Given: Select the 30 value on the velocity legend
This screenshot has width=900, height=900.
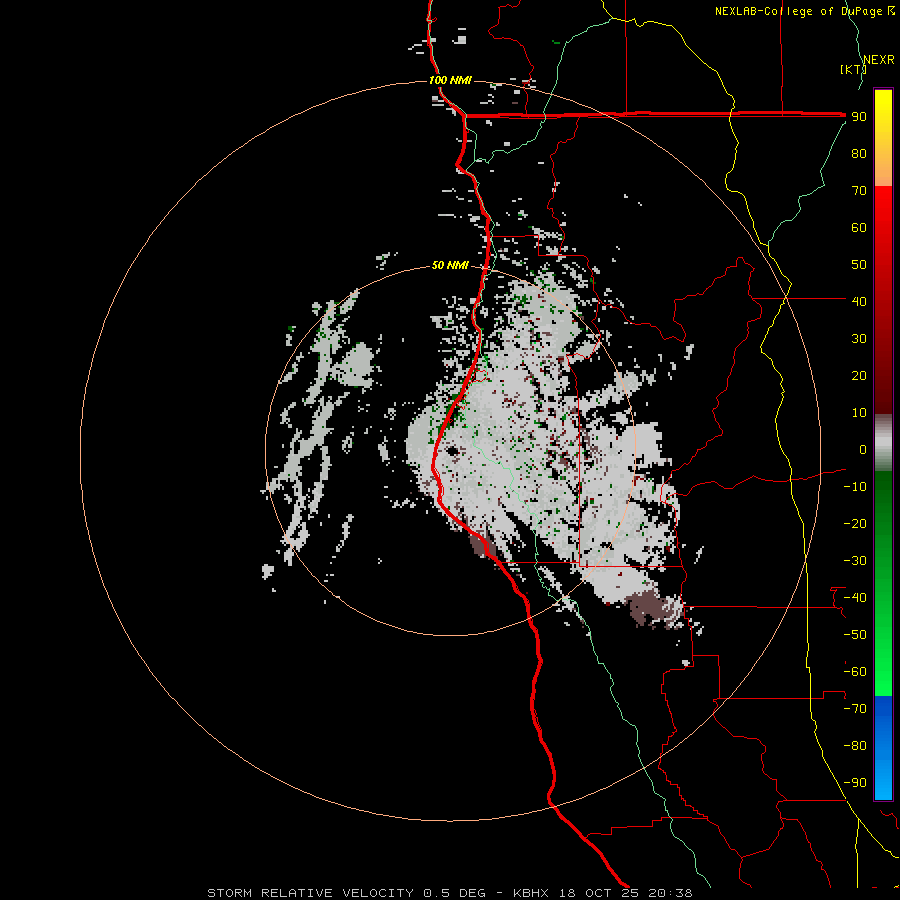Looking at the screenshot, I should click(x=859, y=339).
